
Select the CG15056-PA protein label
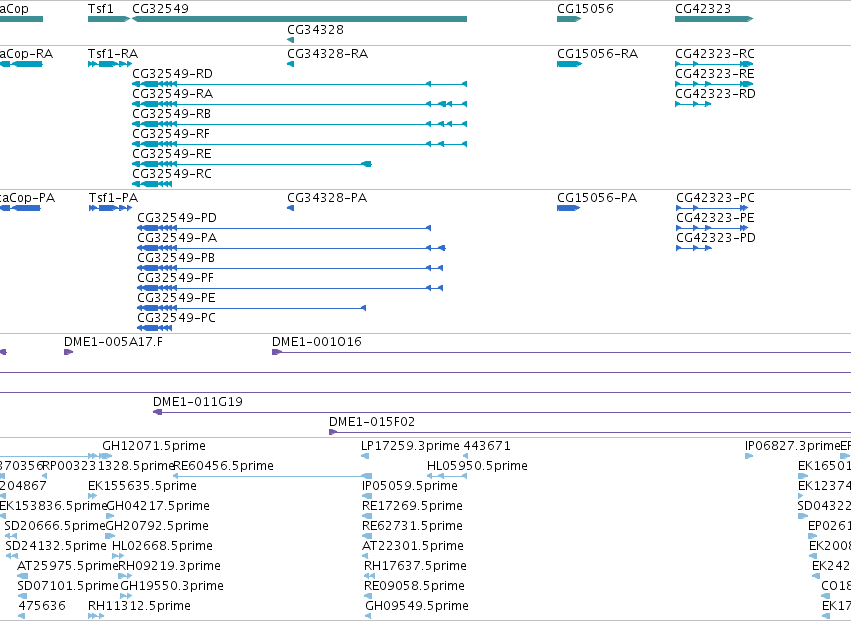click(597, 198)
